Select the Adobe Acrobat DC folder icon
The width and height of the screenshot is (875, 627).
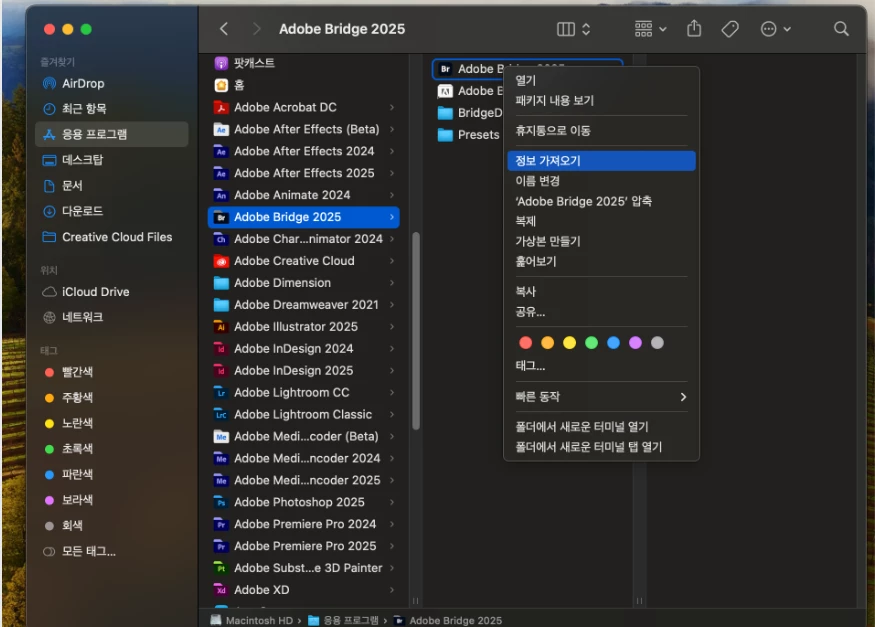[222, 108]
